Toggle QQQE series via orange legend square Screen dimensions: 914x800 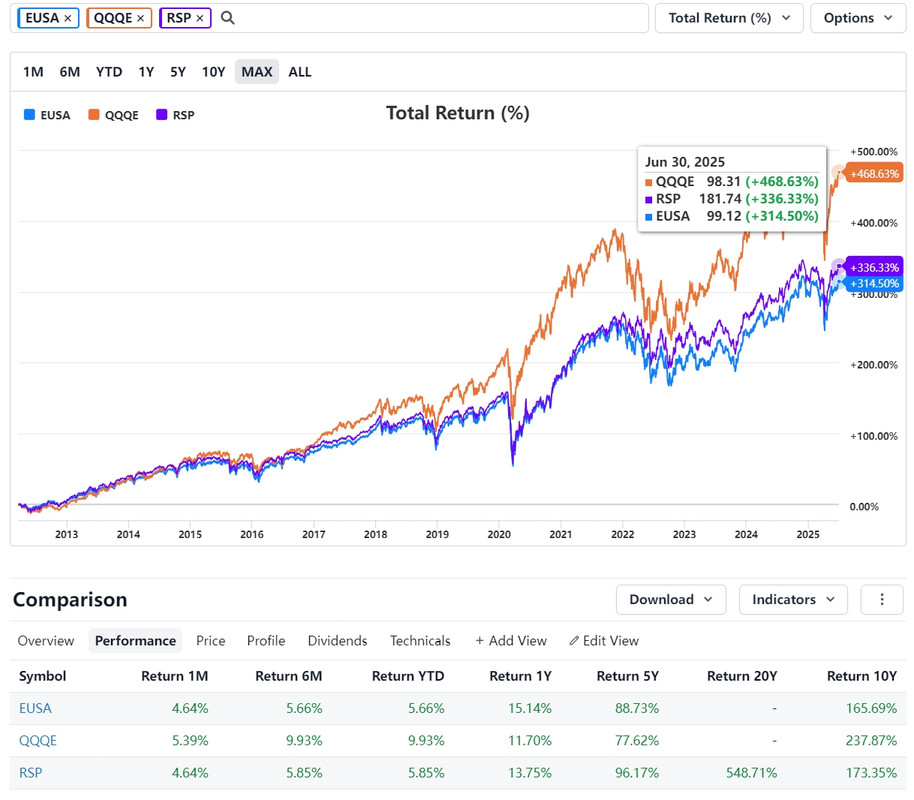click(93, 115)
